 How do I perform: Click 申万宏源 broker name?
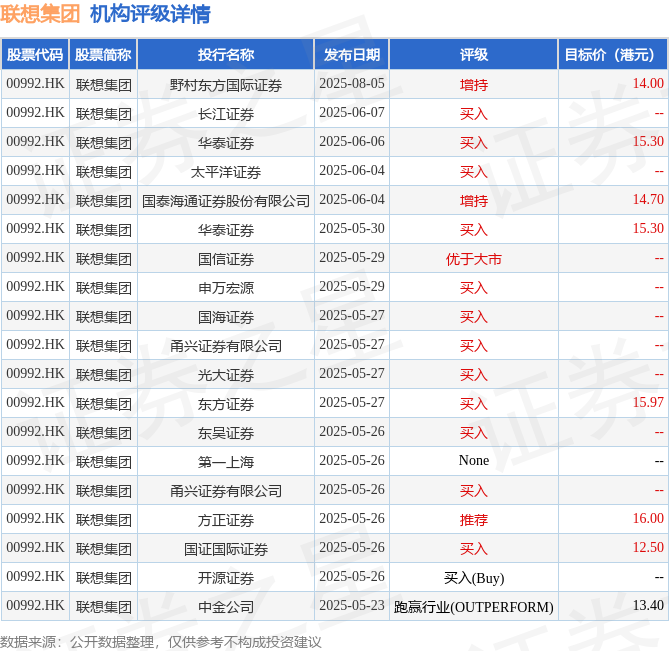pyautogui.click(x=226, y=288)
